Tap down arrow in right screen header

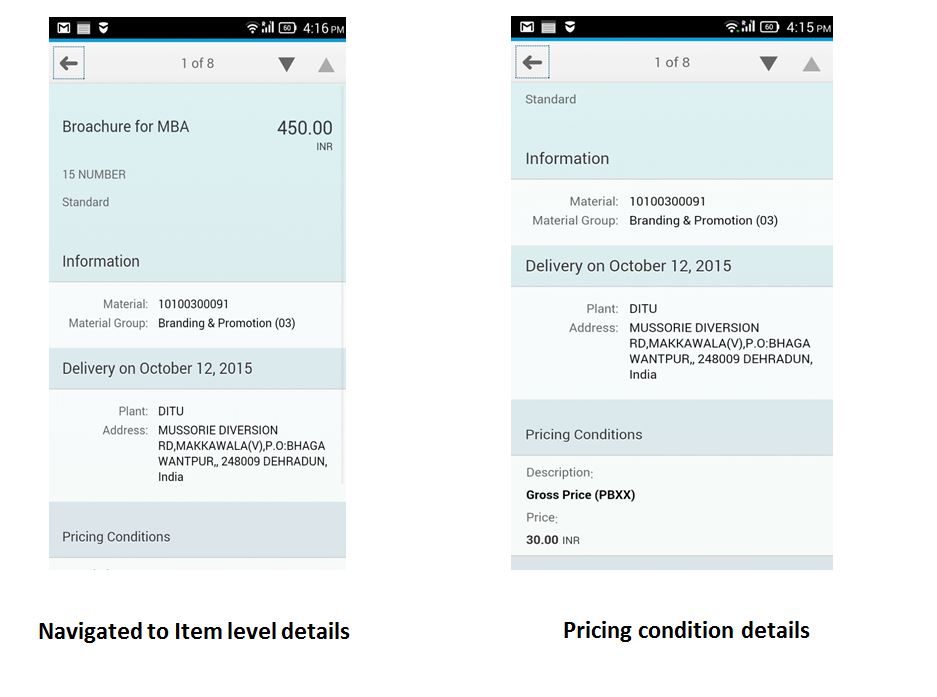(768, 63)
